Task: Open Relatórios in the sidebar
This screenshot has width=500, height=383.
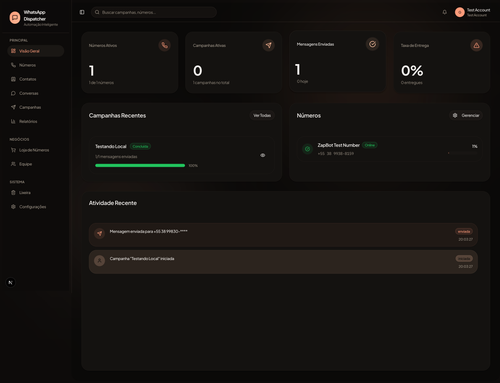Action: (36, 121)
